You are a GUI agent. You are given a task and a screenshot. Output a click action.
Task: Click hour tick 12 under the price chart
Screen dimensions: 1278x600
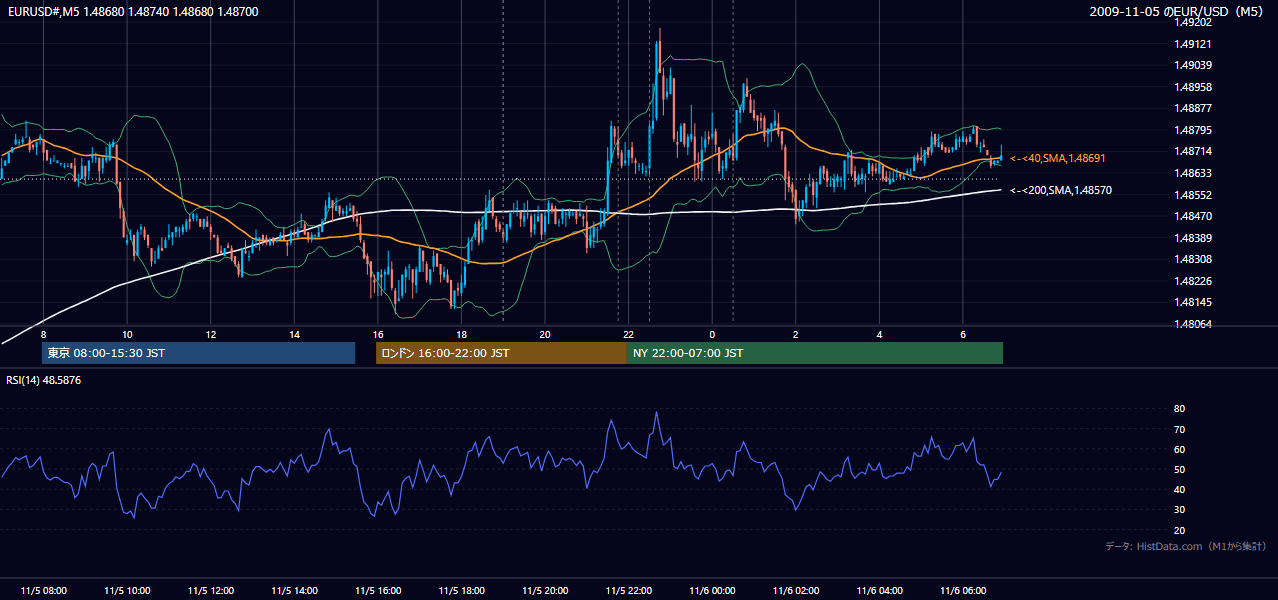point(211,334)
